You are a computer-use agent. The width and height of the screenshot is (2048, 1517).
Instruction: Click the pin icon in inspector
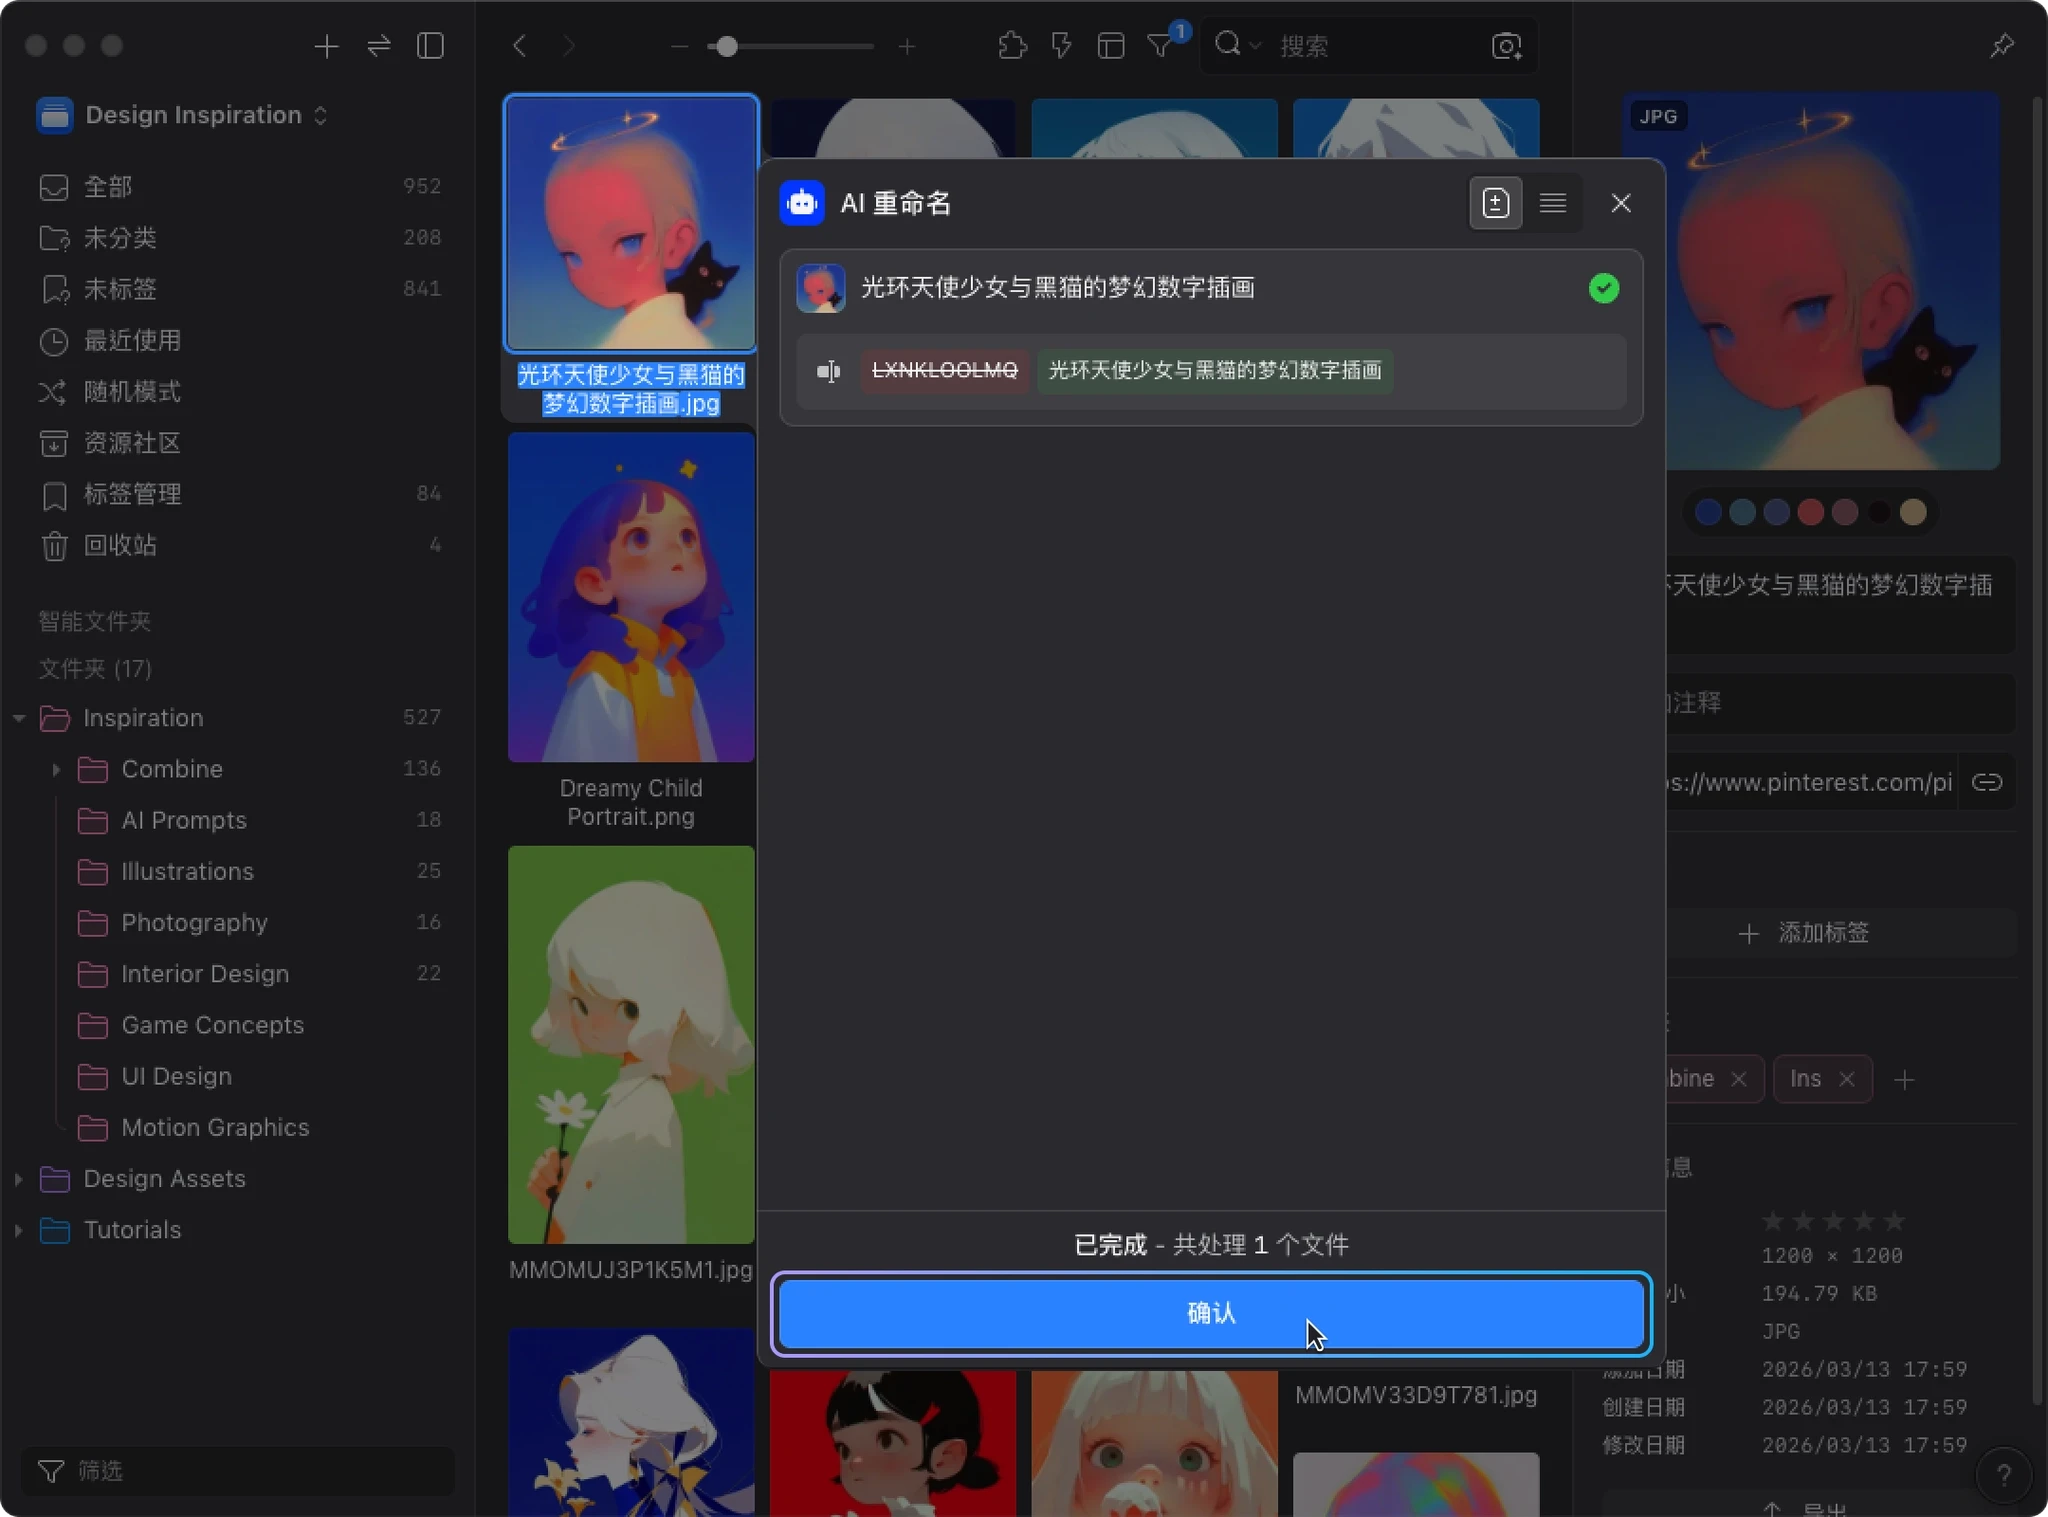click(2001, 46)
